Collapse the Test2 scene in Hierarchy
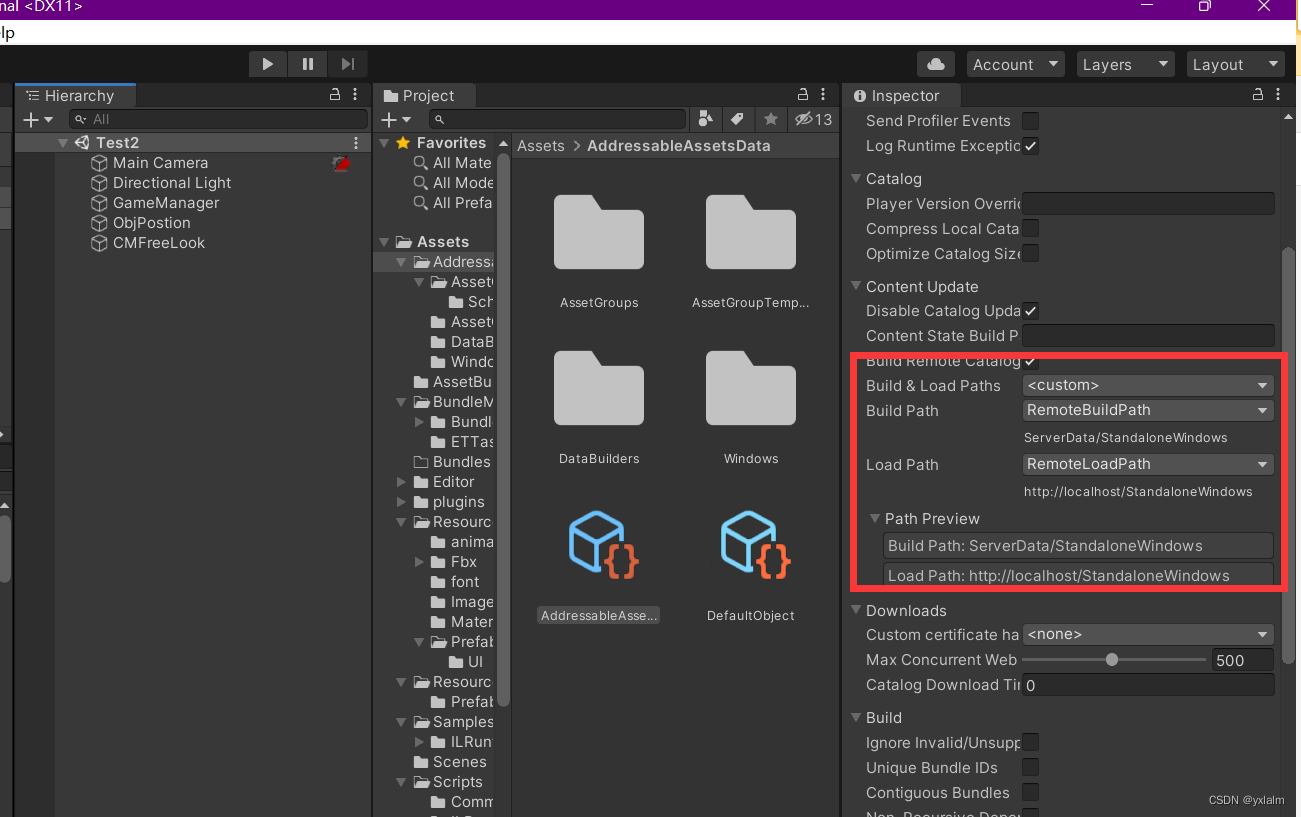Image resolution: width=1301 pixels, height=817 pixels. coord(63,143)
